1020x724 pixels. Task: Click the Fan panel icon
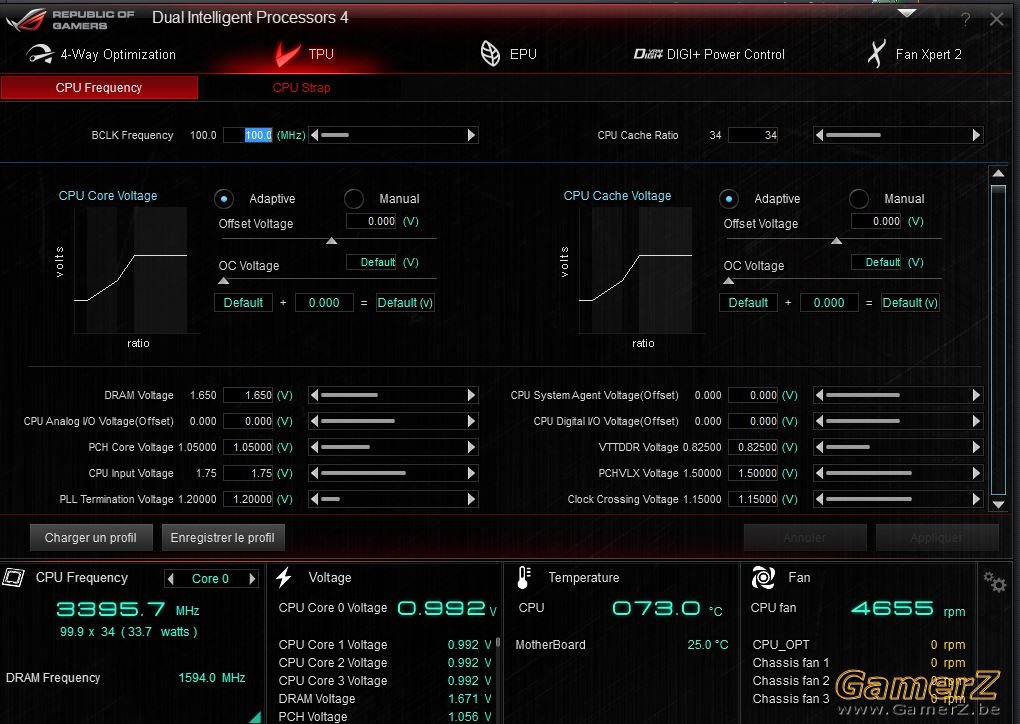[x=763, y=578]
